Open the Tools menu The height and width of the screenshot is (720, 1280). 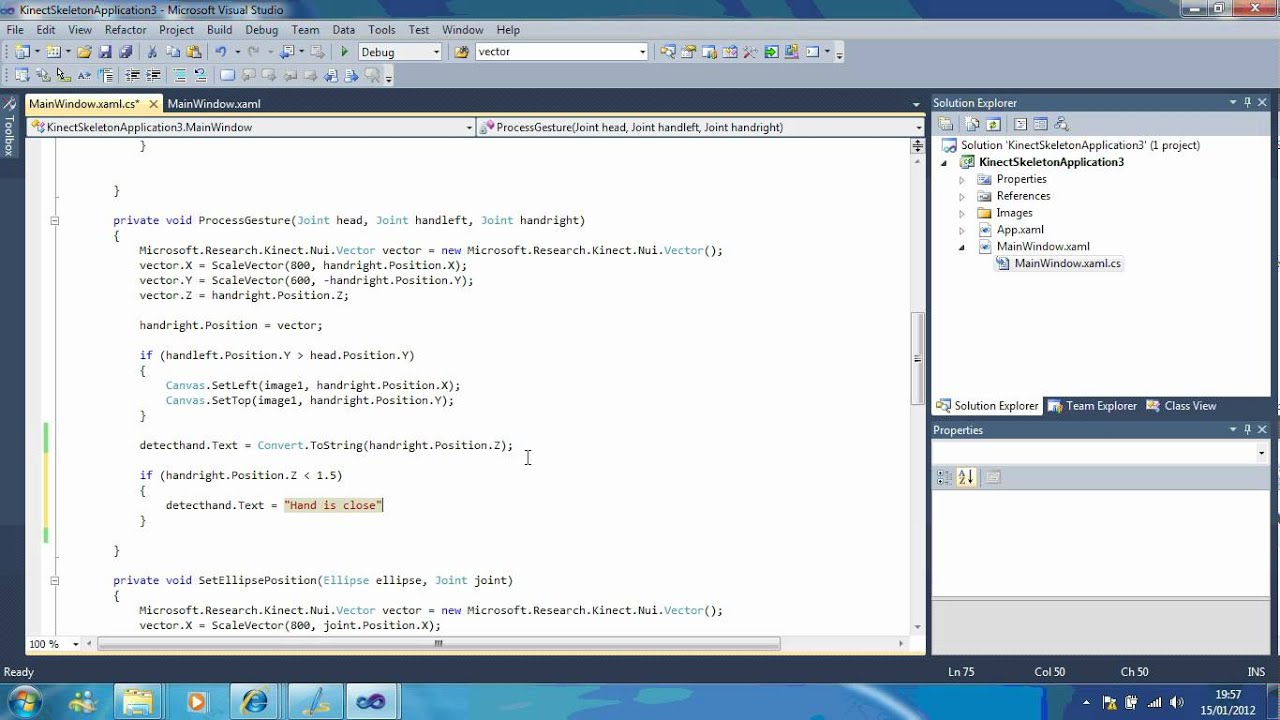[x=381, y=30]
